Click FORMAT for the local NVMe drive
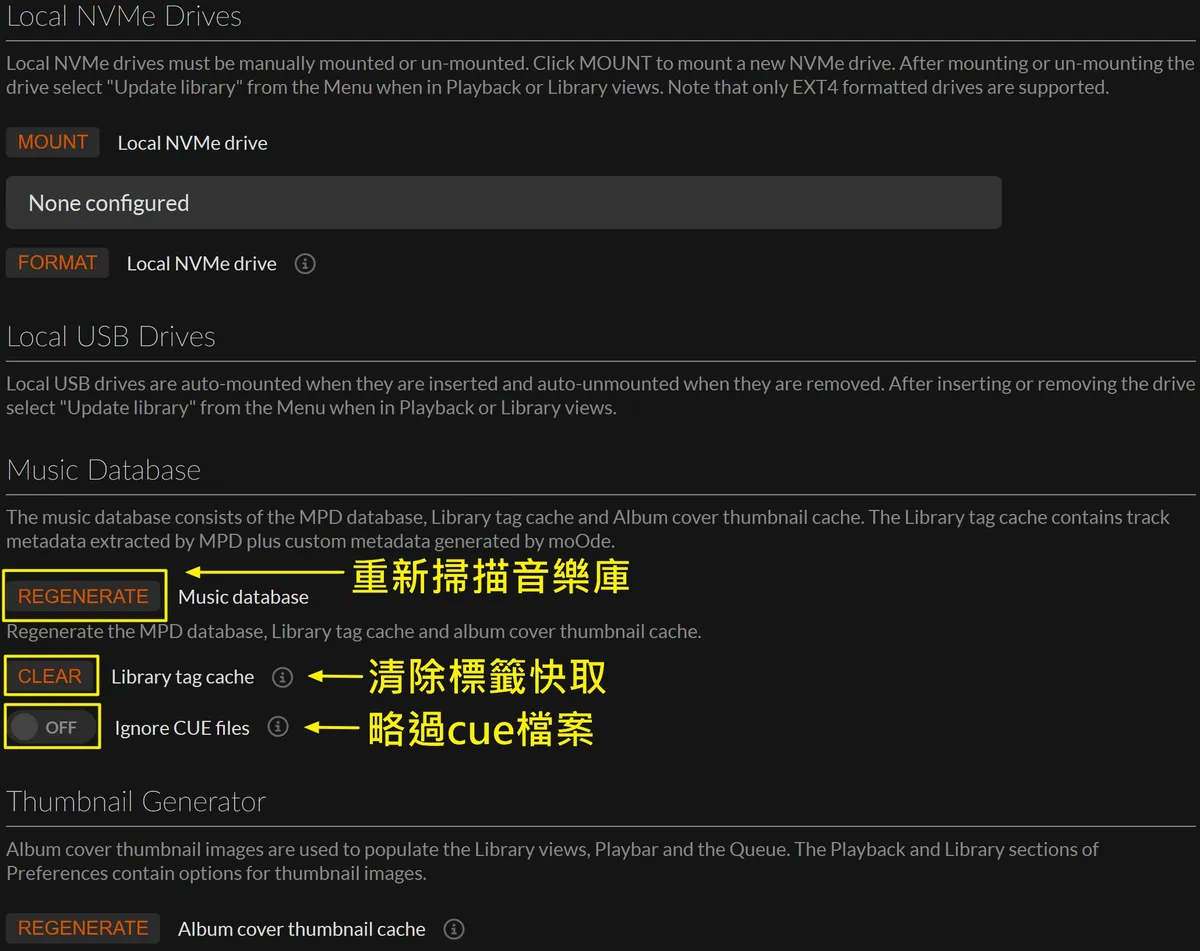 coord(57,263)
